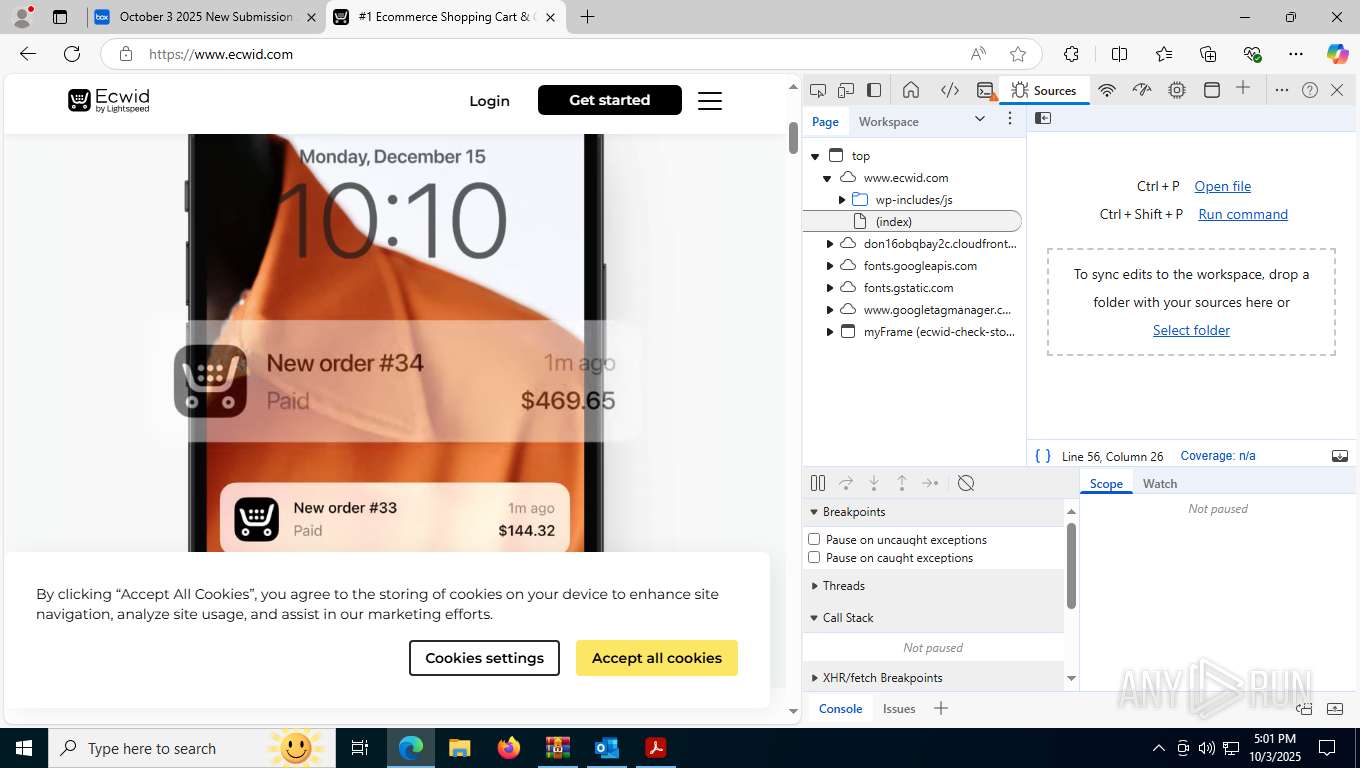
Task: Toggle DevTools activity bar dock icon
Action: click(x=874, y=90)
